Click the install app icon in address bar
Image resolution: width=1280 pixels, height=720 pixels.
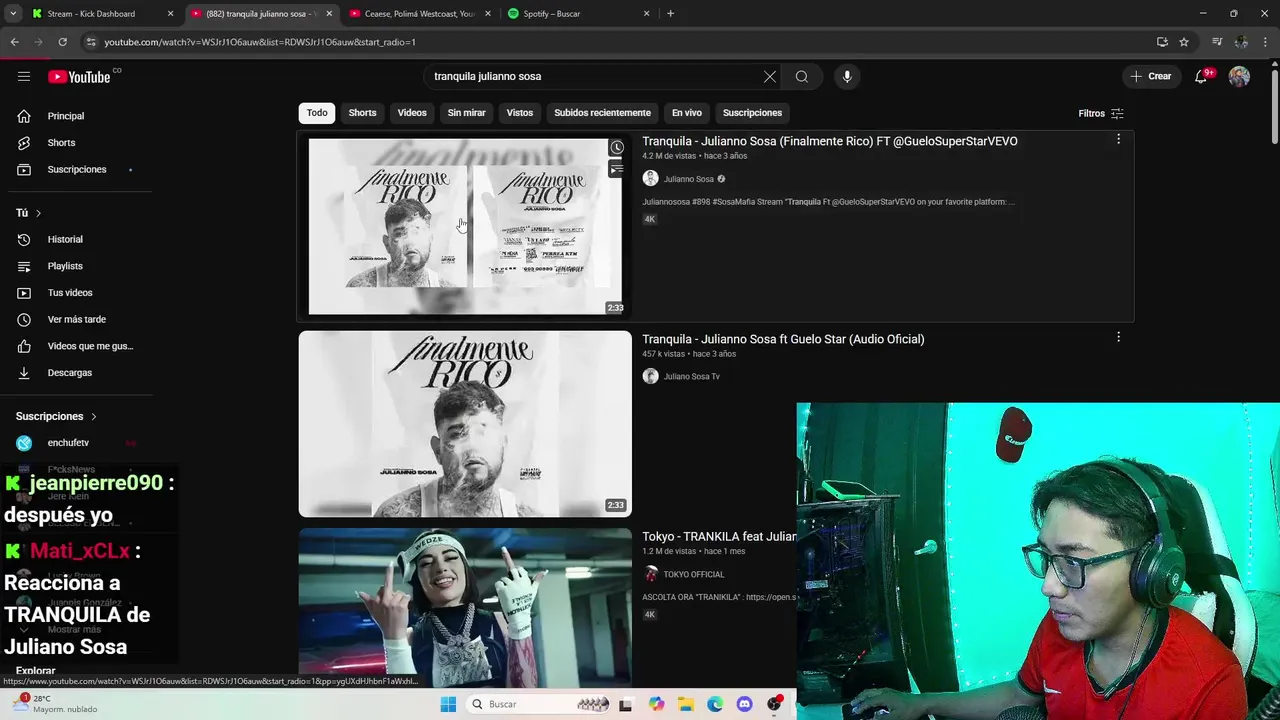1162,42
